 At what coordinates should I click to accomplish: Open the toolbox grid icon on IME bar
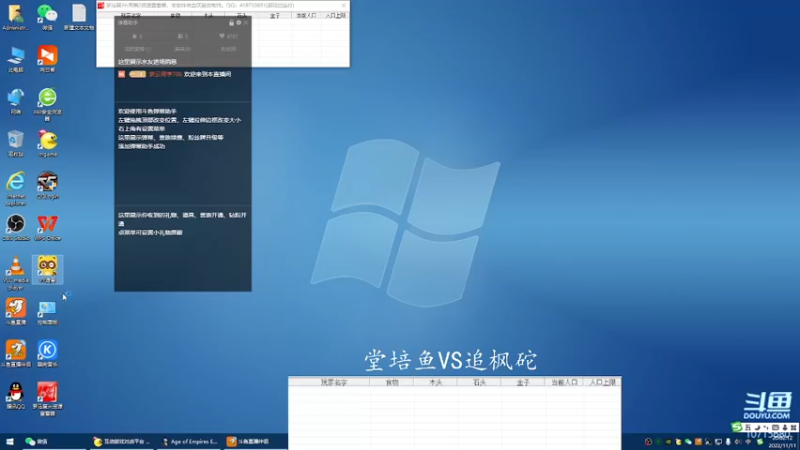[x=793, y=428]
